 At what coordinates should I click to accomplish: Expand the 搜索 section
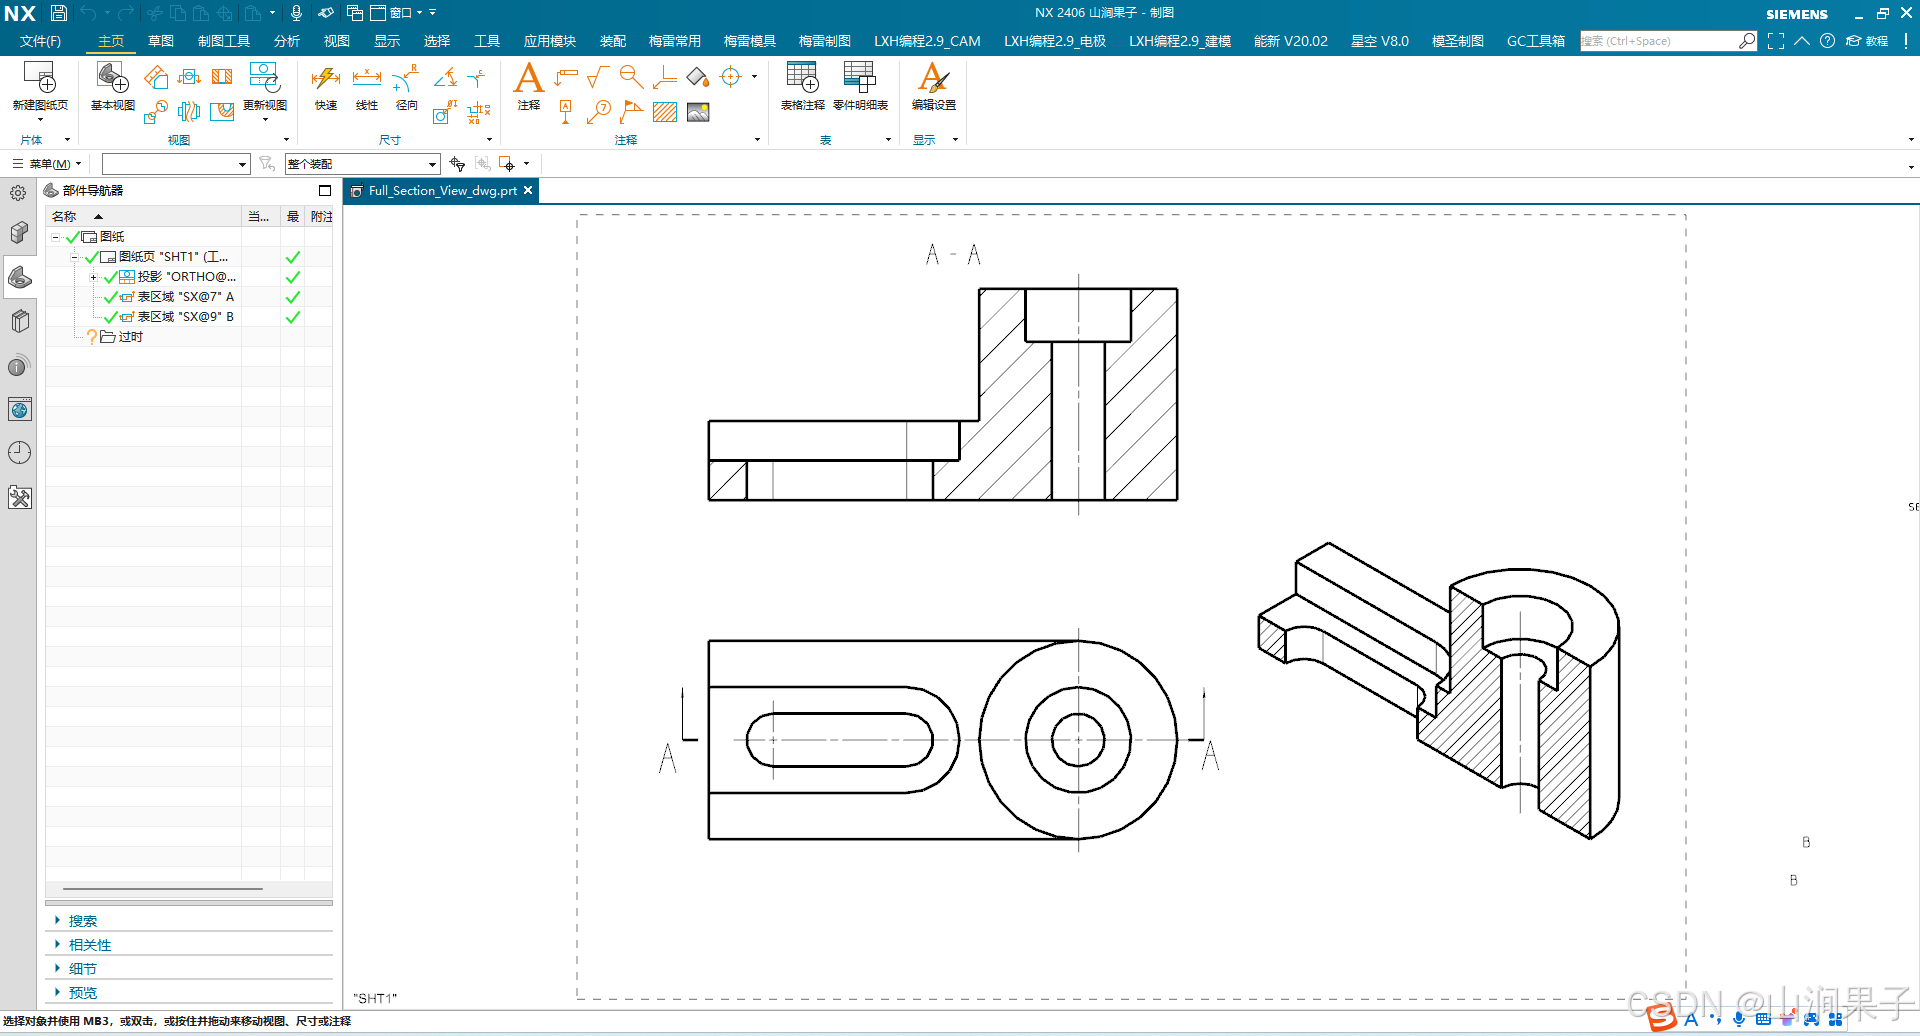[x=57, y=920]
